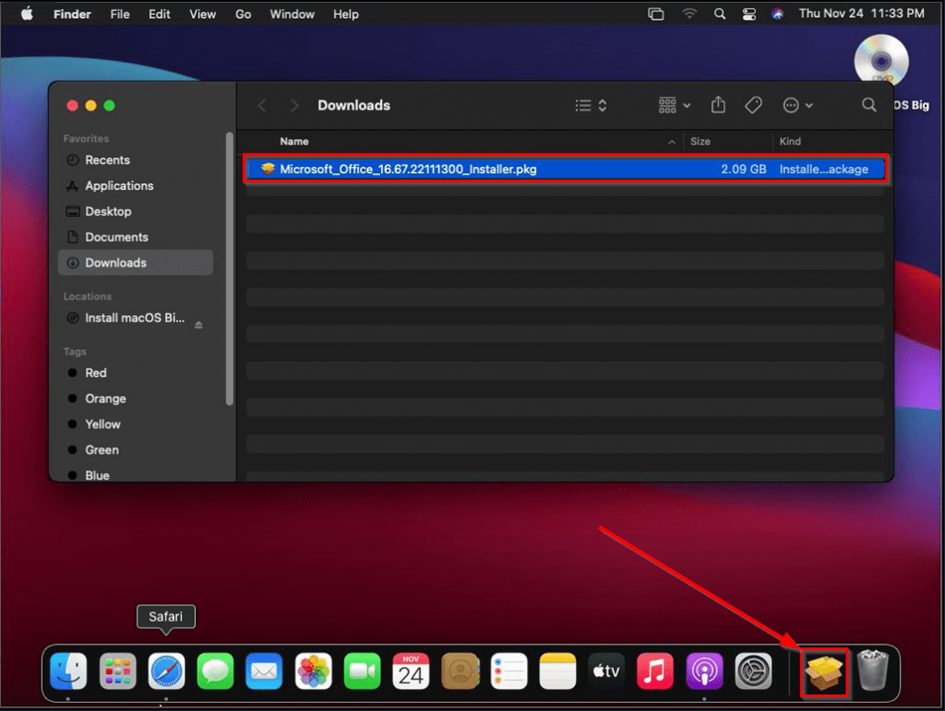Select Microsoft_Office_16.67.22111300_Installer.pkg file

[565, 169]
